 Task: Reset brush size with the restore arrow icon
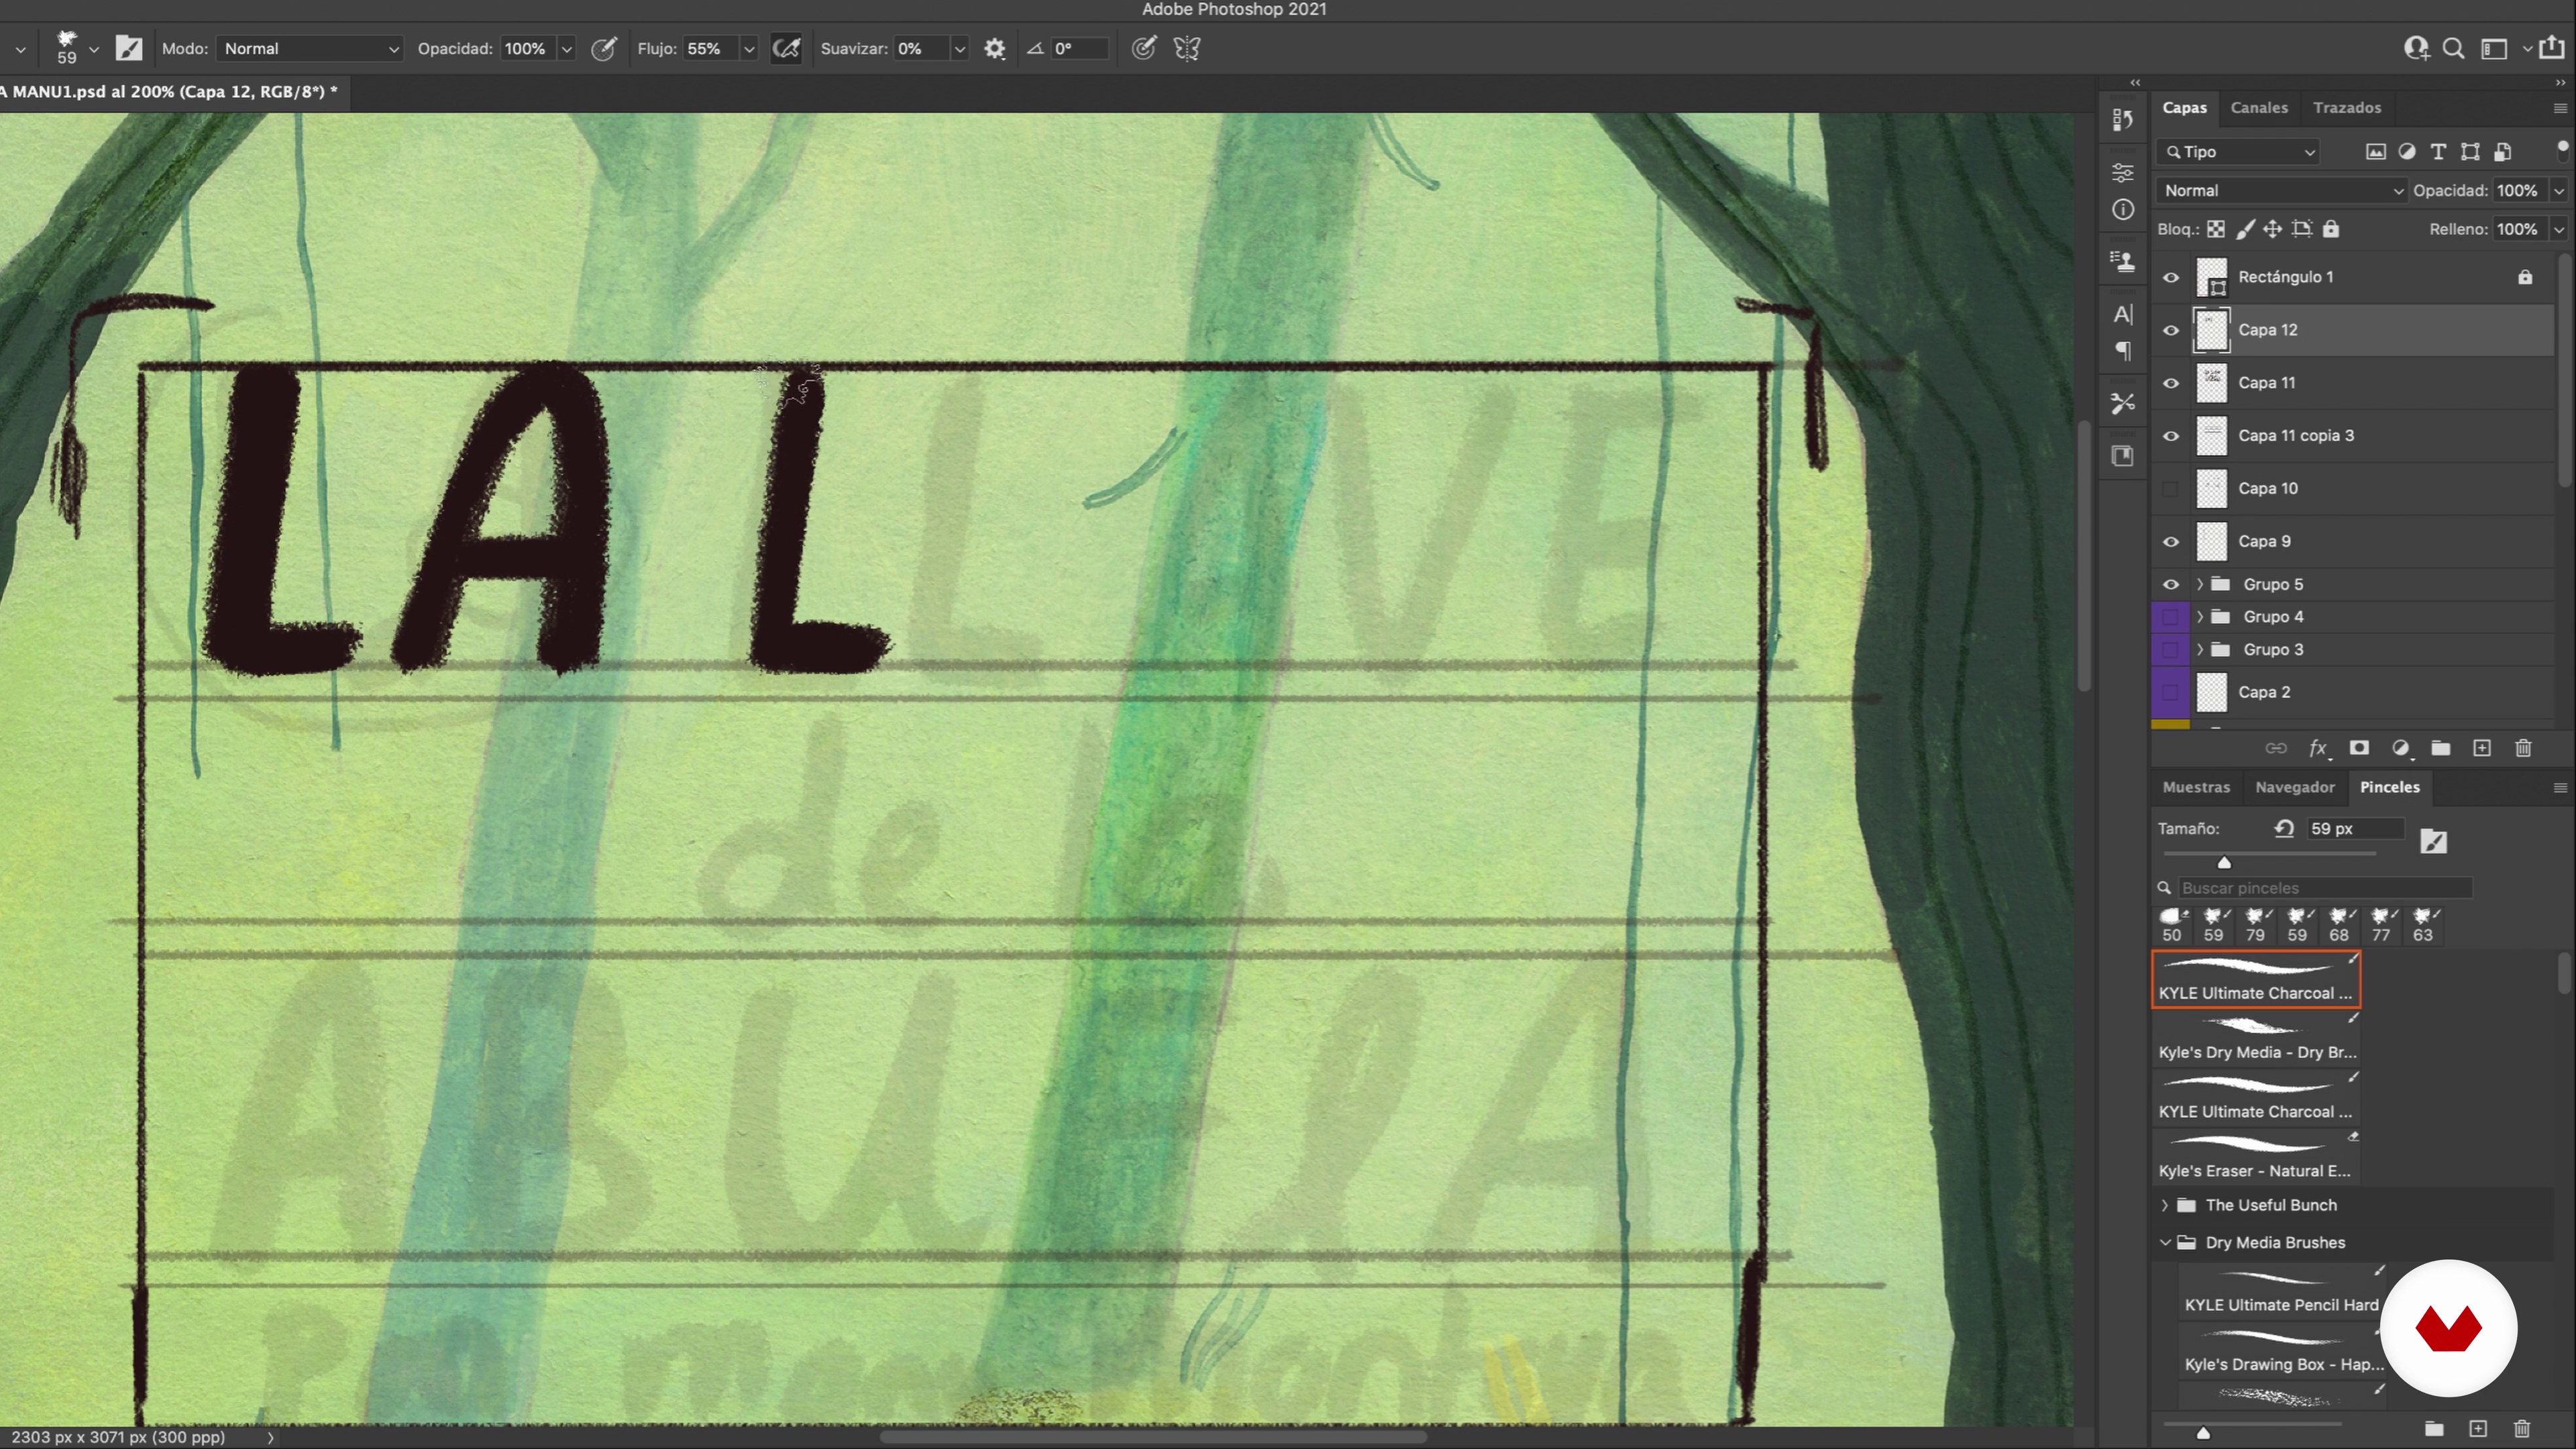click(2284, 828)
